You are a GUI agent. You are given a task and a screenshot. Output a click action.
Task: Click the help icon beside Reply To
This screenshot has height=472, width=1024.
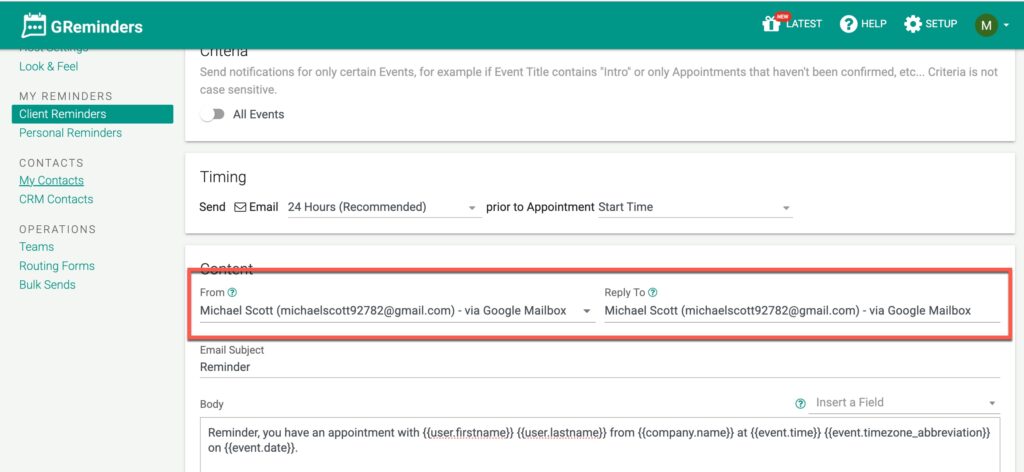click(653, 293)
